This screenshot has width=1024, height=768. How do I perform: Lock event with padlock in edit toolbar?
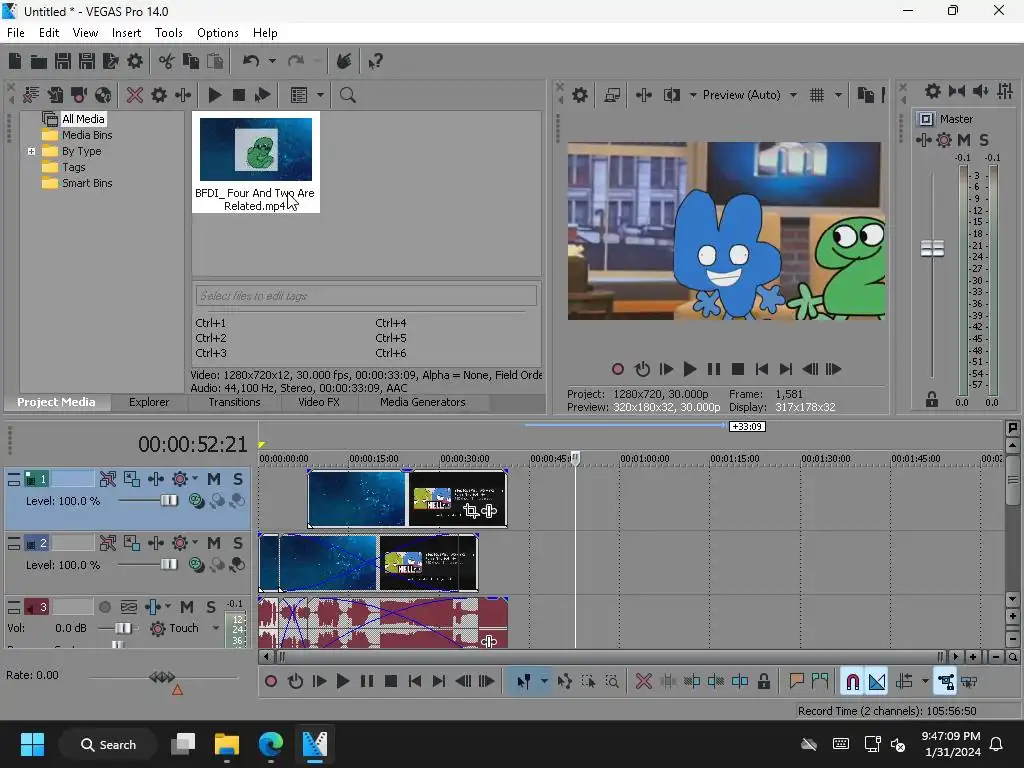point(763,682)
